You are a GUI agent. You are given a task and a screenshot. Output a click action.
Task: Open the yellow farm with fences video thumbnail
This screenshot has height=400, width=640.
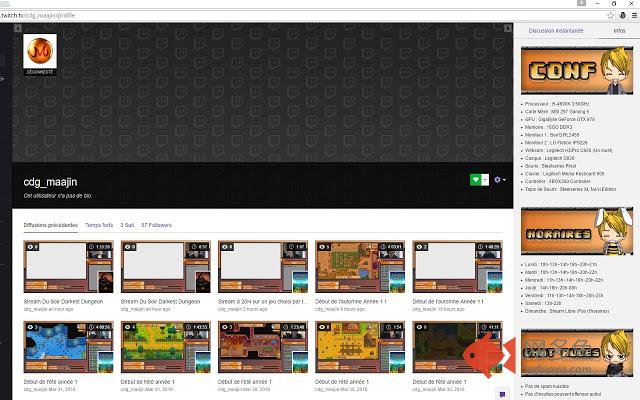pyautogui.click(x=360, y=347)
